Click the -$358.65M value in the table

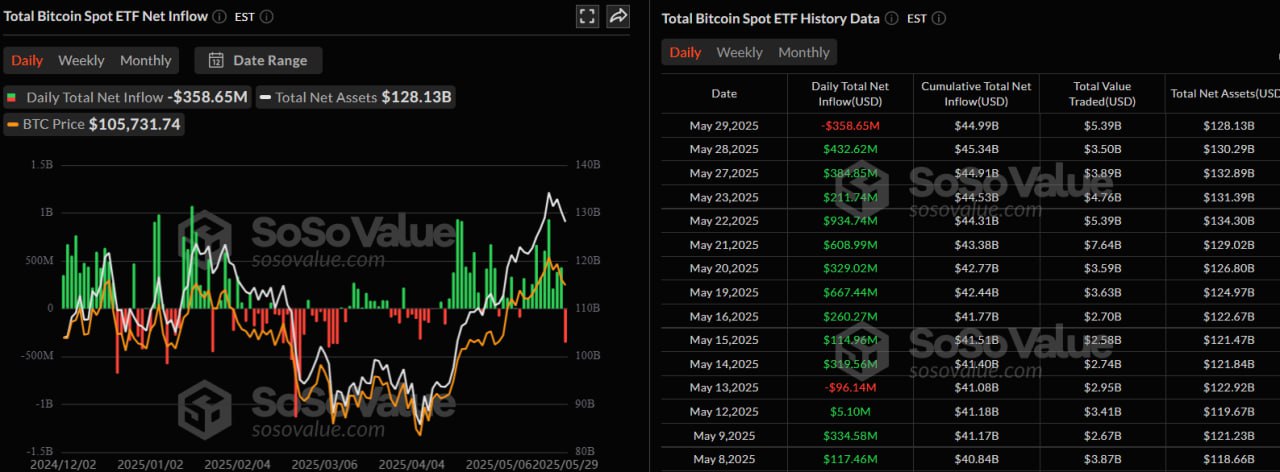850,126
